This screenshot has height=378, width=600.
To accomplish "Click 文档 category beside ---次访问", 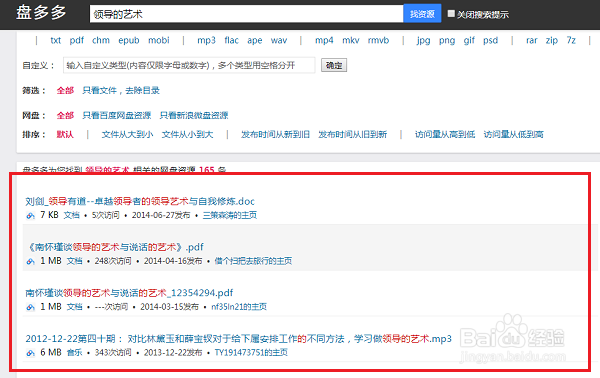I will (74, 307).
